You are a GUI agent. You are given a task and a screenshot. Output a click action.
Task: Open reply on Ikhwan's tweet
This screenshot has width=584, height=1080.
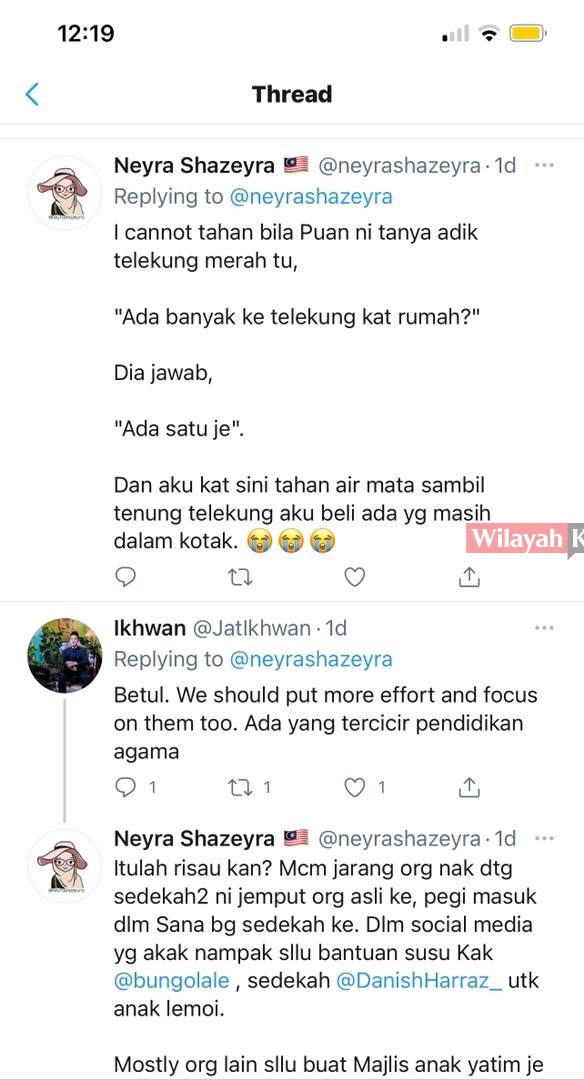tap(125, 787)
